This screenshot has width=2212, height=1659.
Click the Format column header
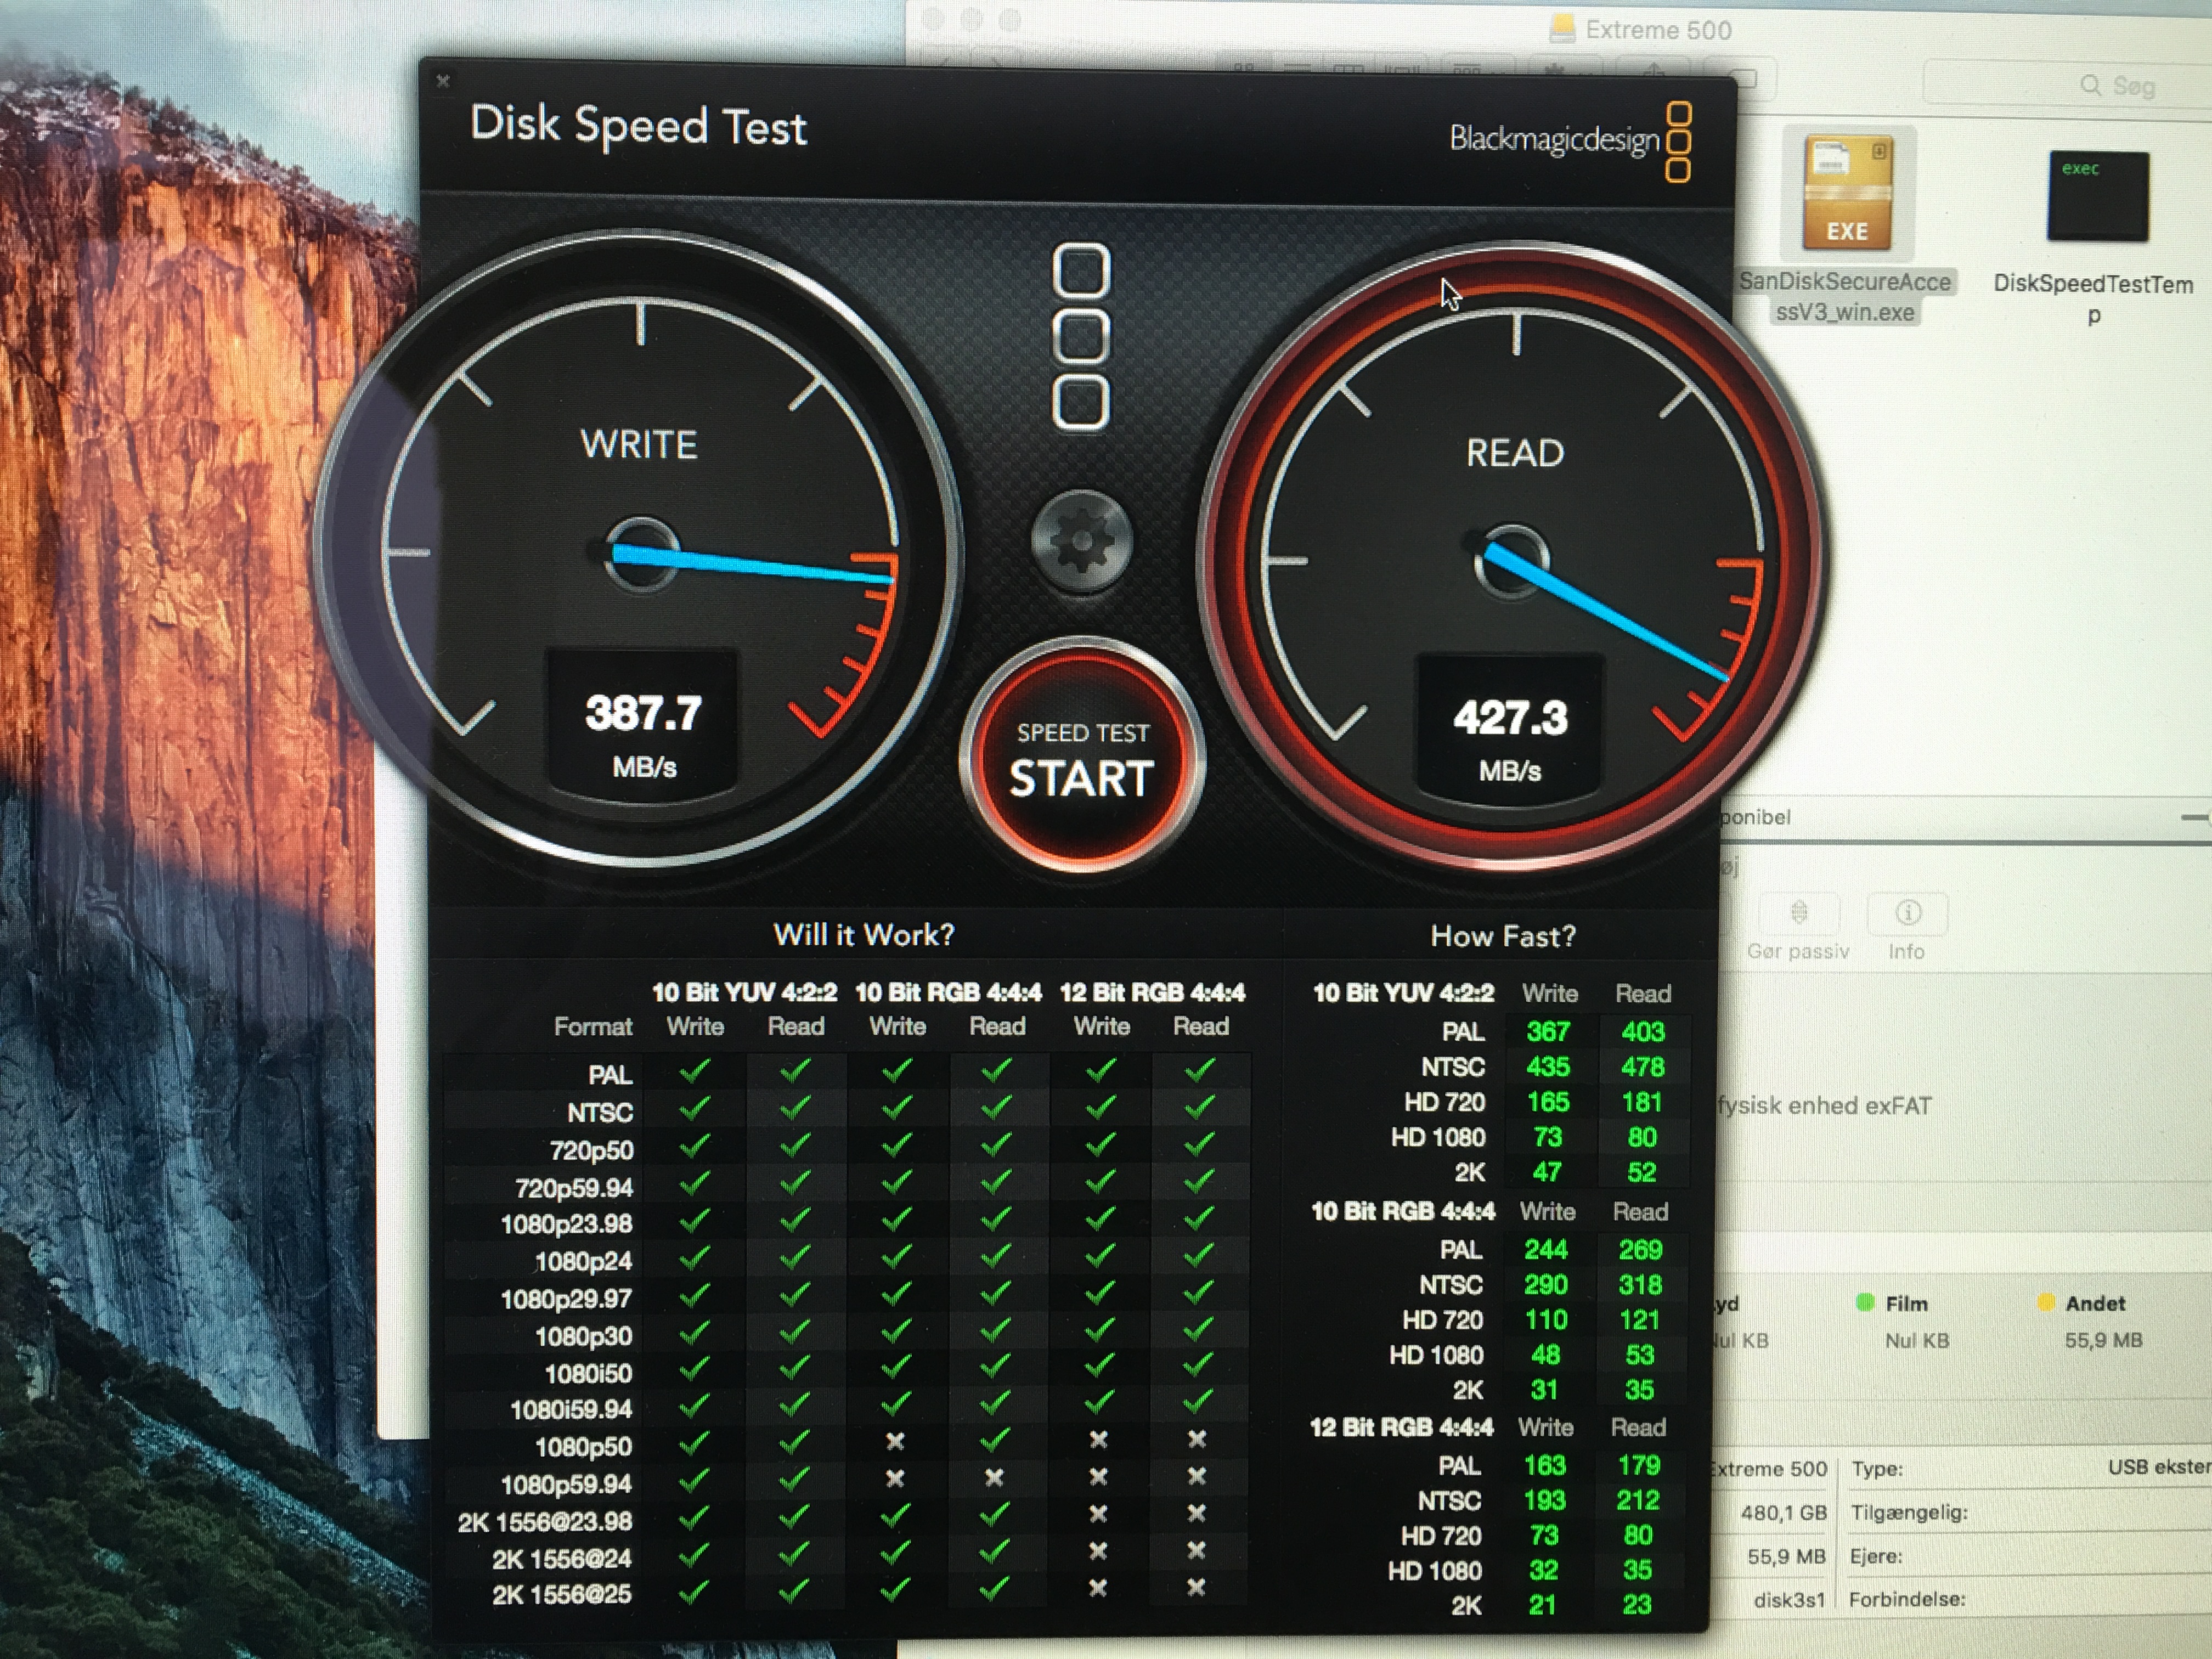[593, 1027]
